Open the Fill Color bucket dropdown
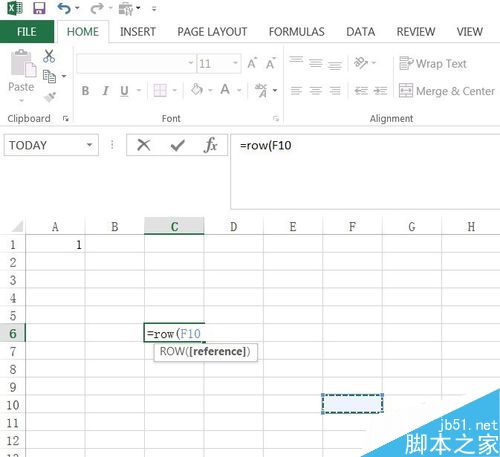This screenshot has width=500, height=457. point(210,90)
